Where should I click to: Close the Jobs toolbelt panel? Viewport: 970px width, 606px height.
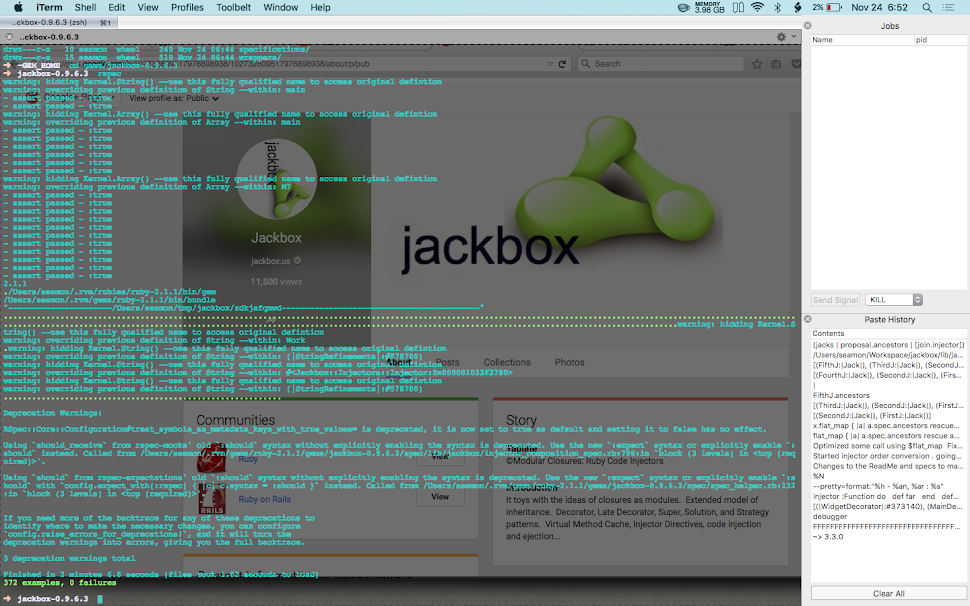pos(807,25)
